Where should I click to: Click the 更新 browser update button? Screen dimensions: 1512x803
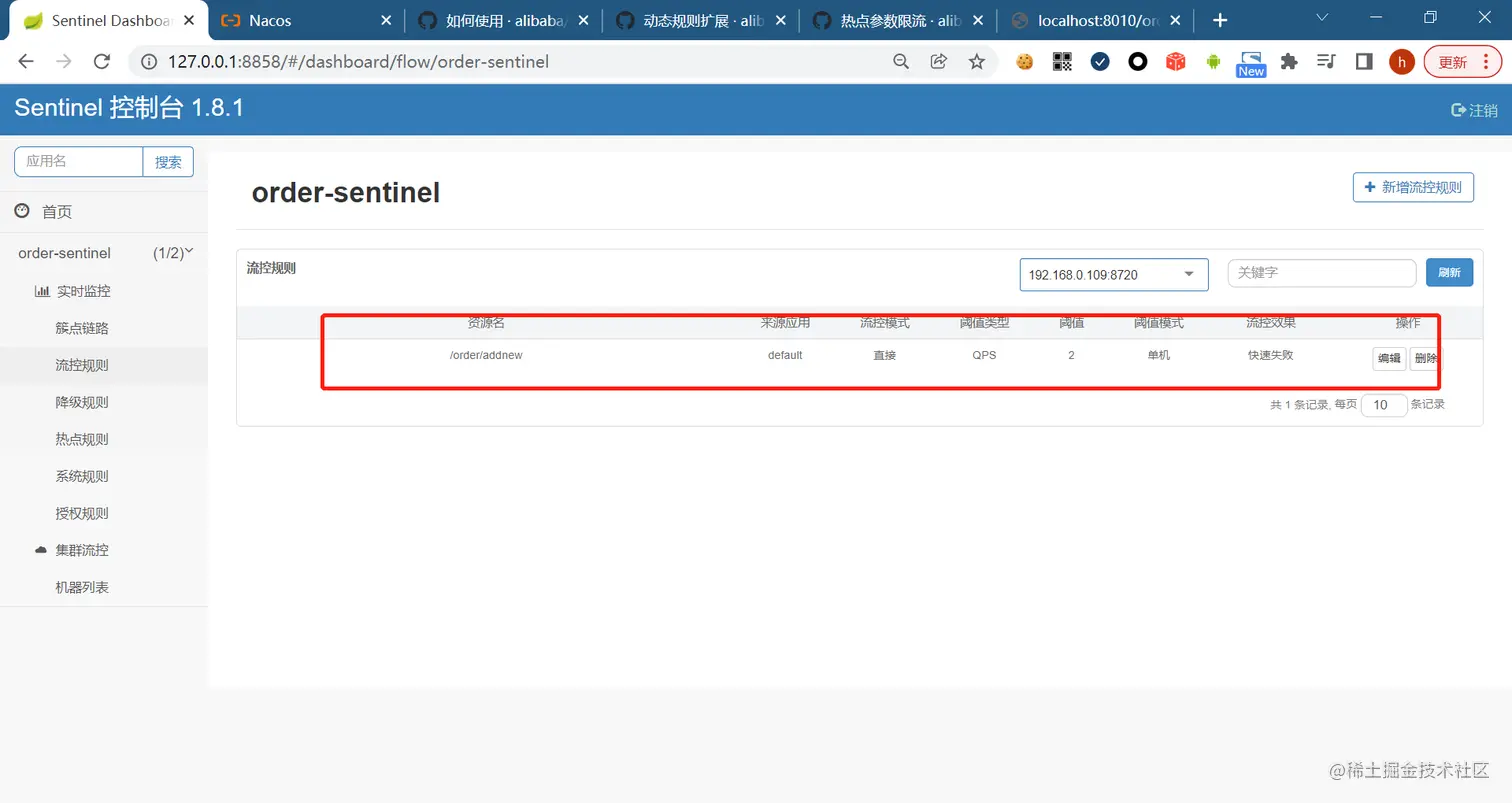1462,62
